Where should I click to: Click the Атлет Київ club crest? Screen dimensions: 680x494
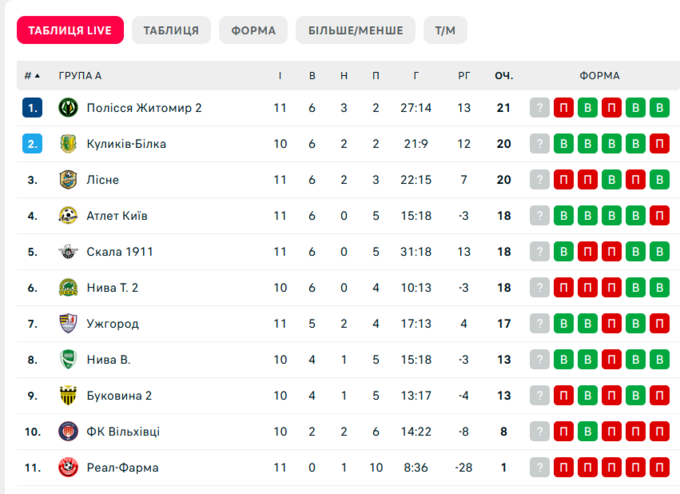pyautogui.click(x=68, y=216)
